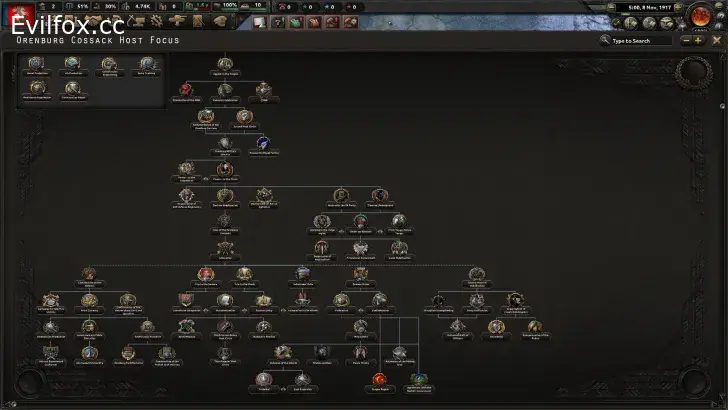Click the political power counter beside the flag
Image resolution: width=728 pixels, height=410 pixels.
[x=50, y=7]
